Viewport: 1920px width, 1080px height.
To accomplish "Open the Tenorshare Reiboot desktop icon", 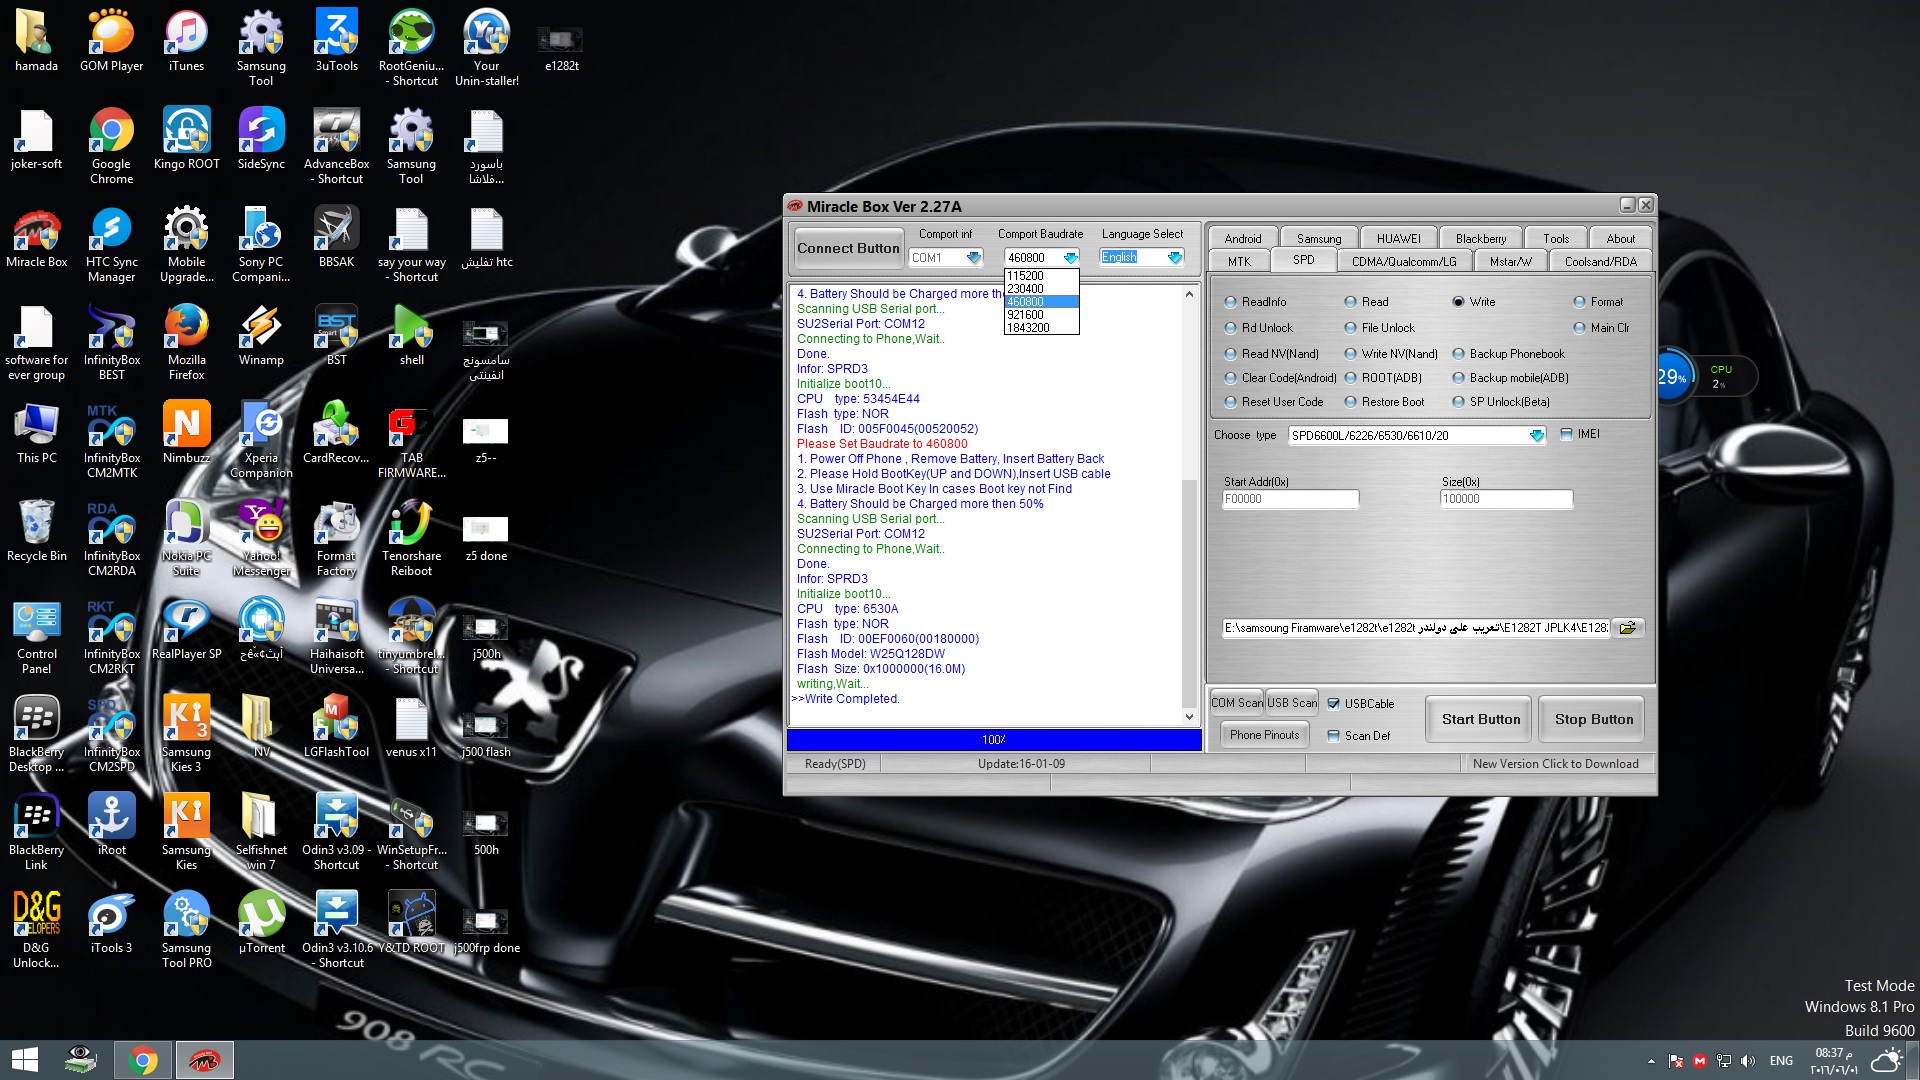I will pos(411,539).
